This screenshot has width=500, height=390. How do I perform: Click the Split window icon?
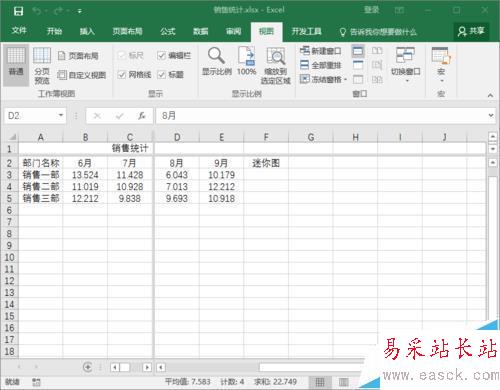(x=358, y=51)
